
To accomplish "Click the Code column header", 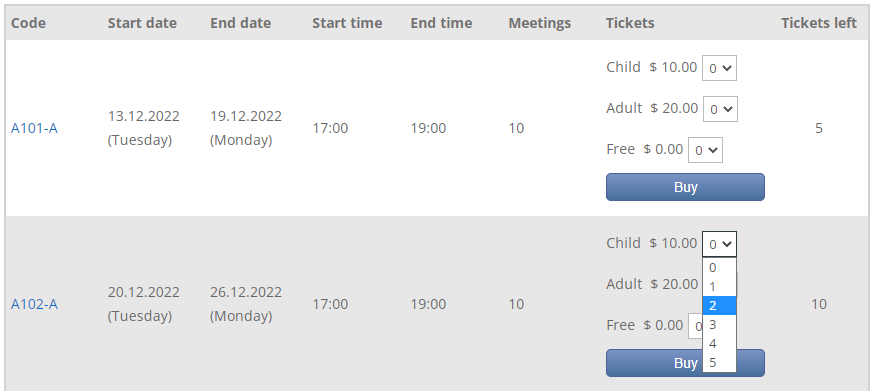I will pyautogui.click(x=28, y=23).
